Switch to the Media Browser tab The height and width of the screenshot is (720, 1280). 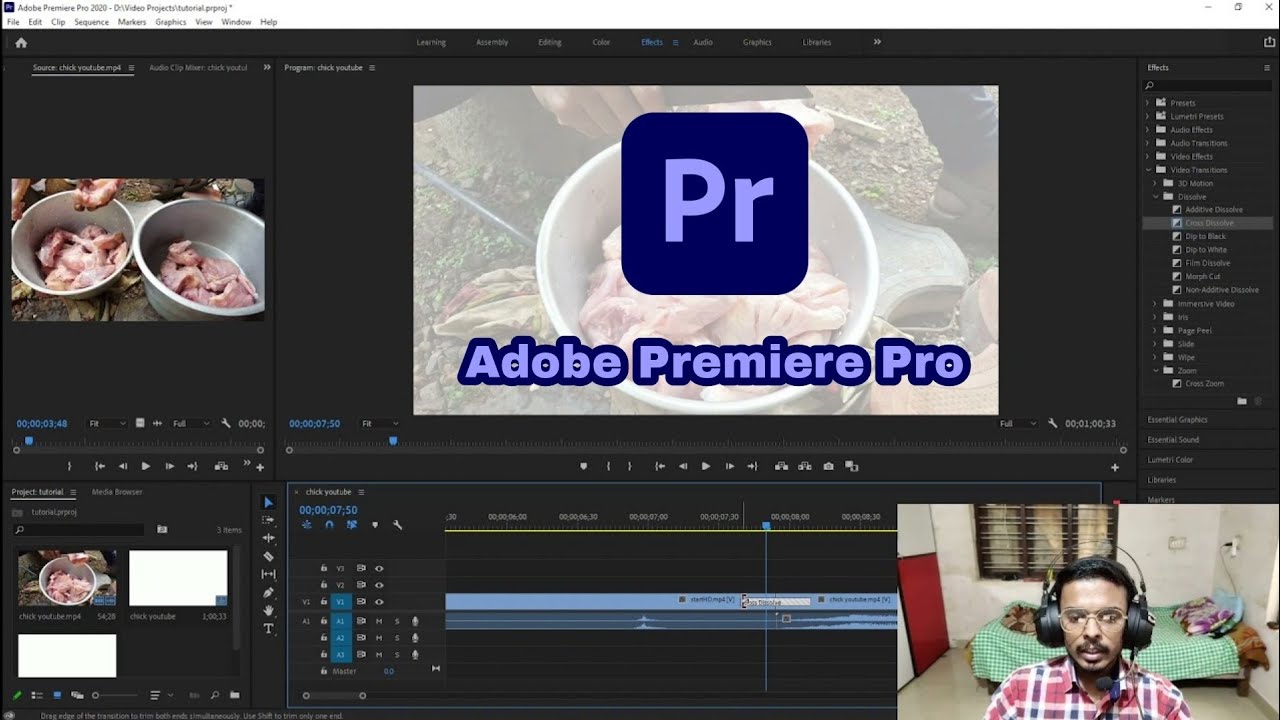click(x=117, y=492)
